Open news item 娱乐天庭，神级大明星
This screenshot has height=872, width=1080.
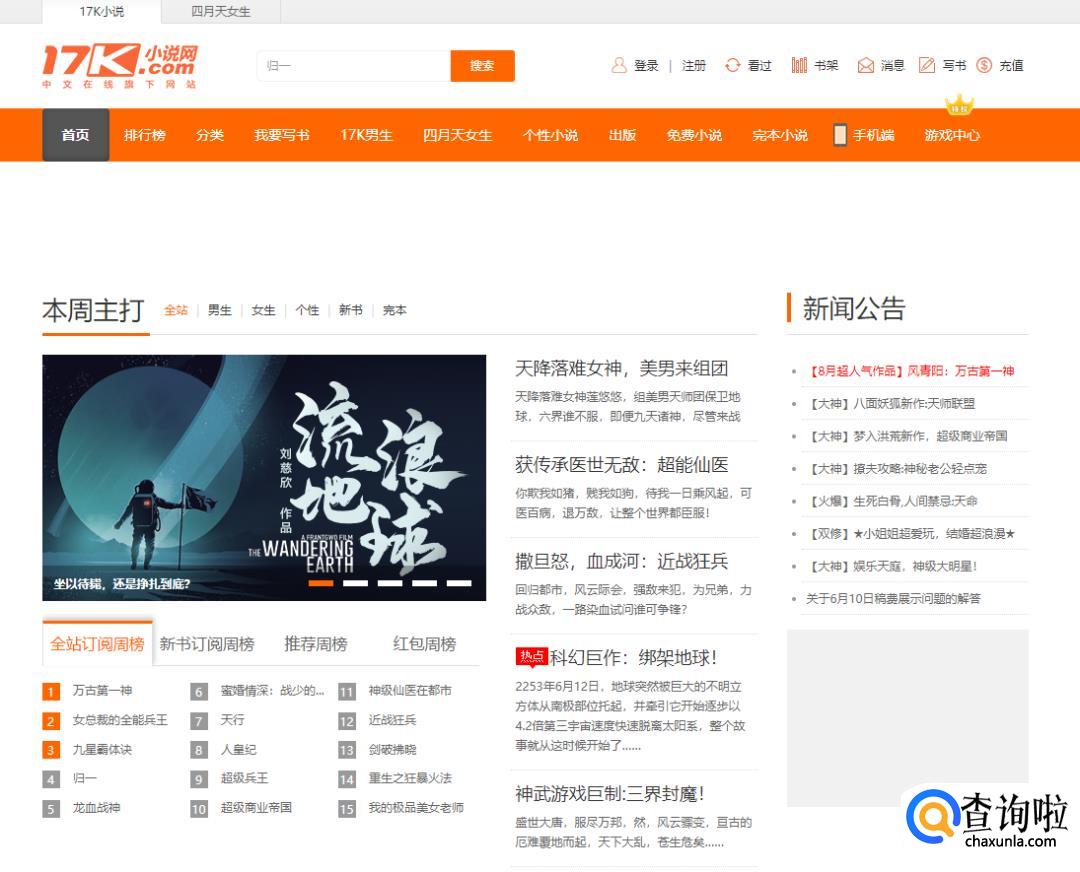(891, 566)
